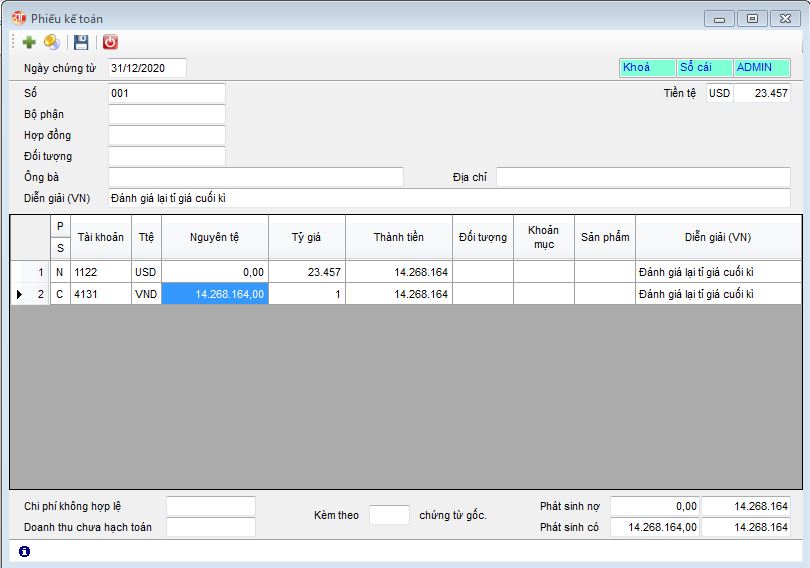
Task: Select account cell 4131 in row 2
Action: tap(101, 294)
